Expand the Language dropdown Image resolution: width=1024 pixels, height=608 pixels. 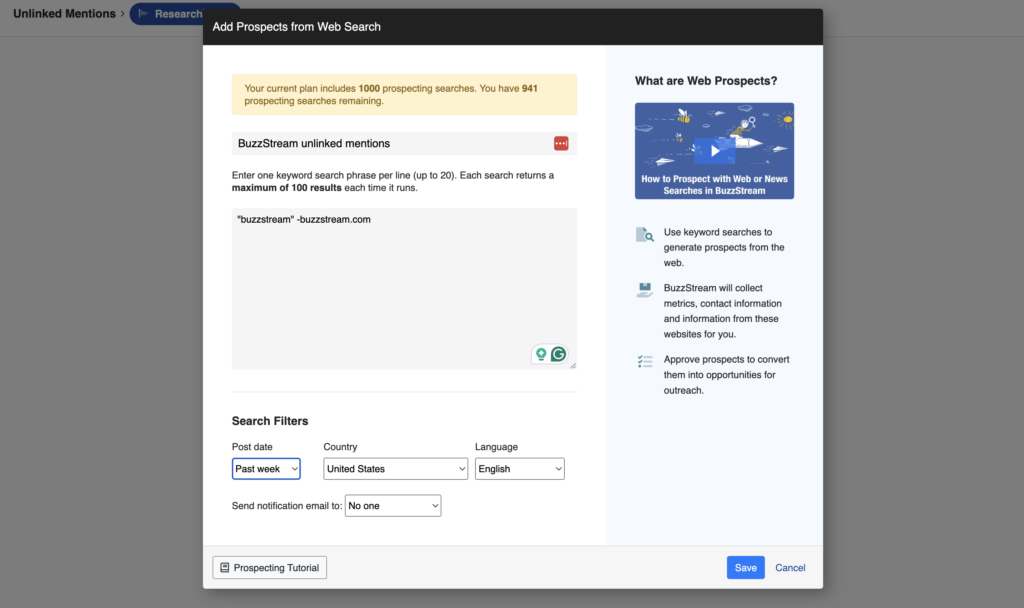(x=519, y=468)
